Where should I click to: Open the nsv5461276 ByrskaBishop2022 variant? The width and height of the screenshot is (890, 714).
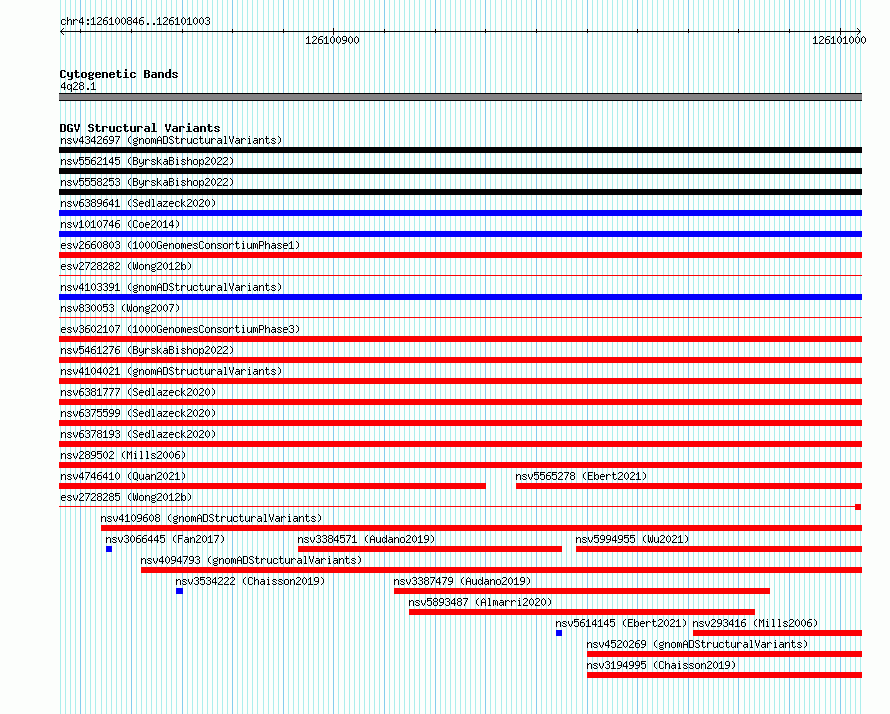point(147,350)
